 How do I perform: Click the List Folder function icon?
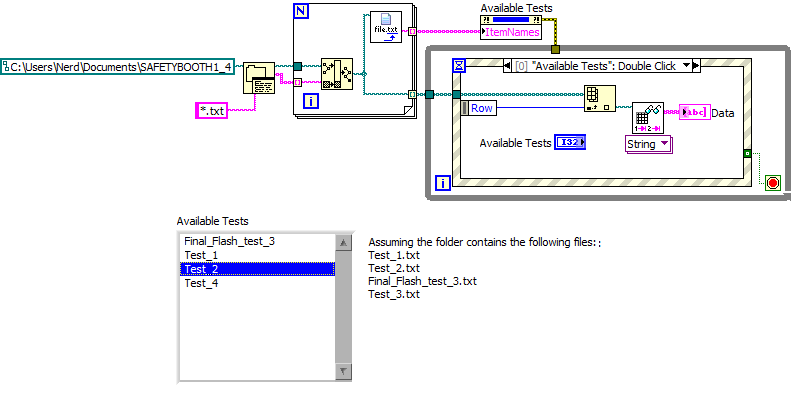[259, 78]
